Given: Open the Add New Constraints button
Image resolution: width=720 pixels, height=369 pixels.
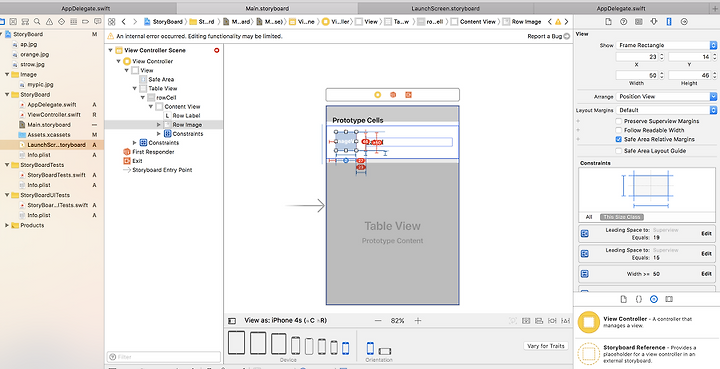Looking at the screenshot, I should [552, 321].
